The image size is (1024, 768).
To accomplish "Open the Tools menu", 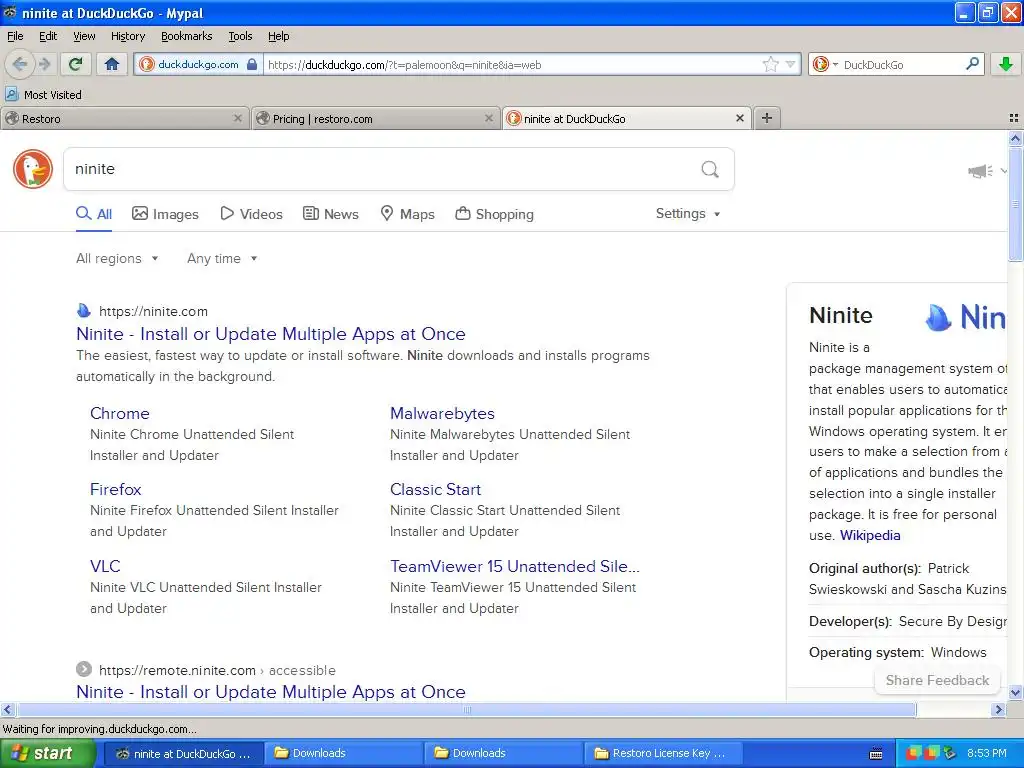I will click(240, 36).
